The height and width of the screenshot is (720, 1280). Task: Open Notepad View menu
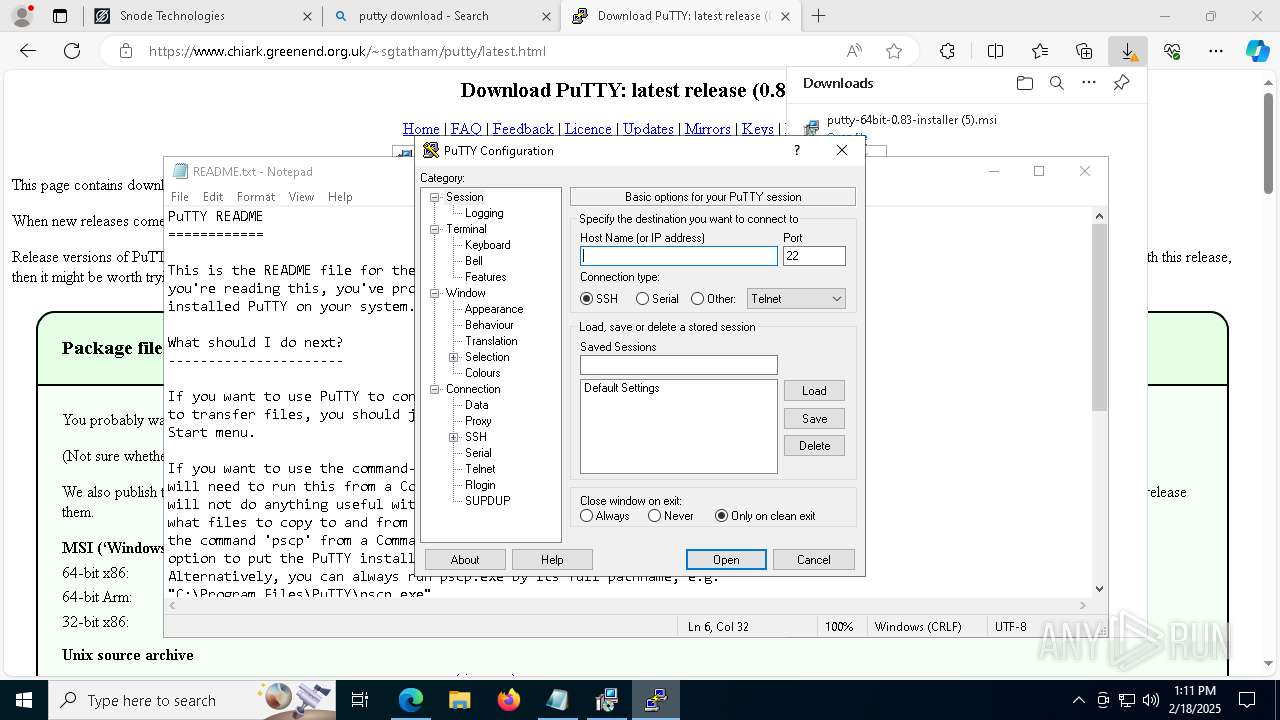[301, 197]
